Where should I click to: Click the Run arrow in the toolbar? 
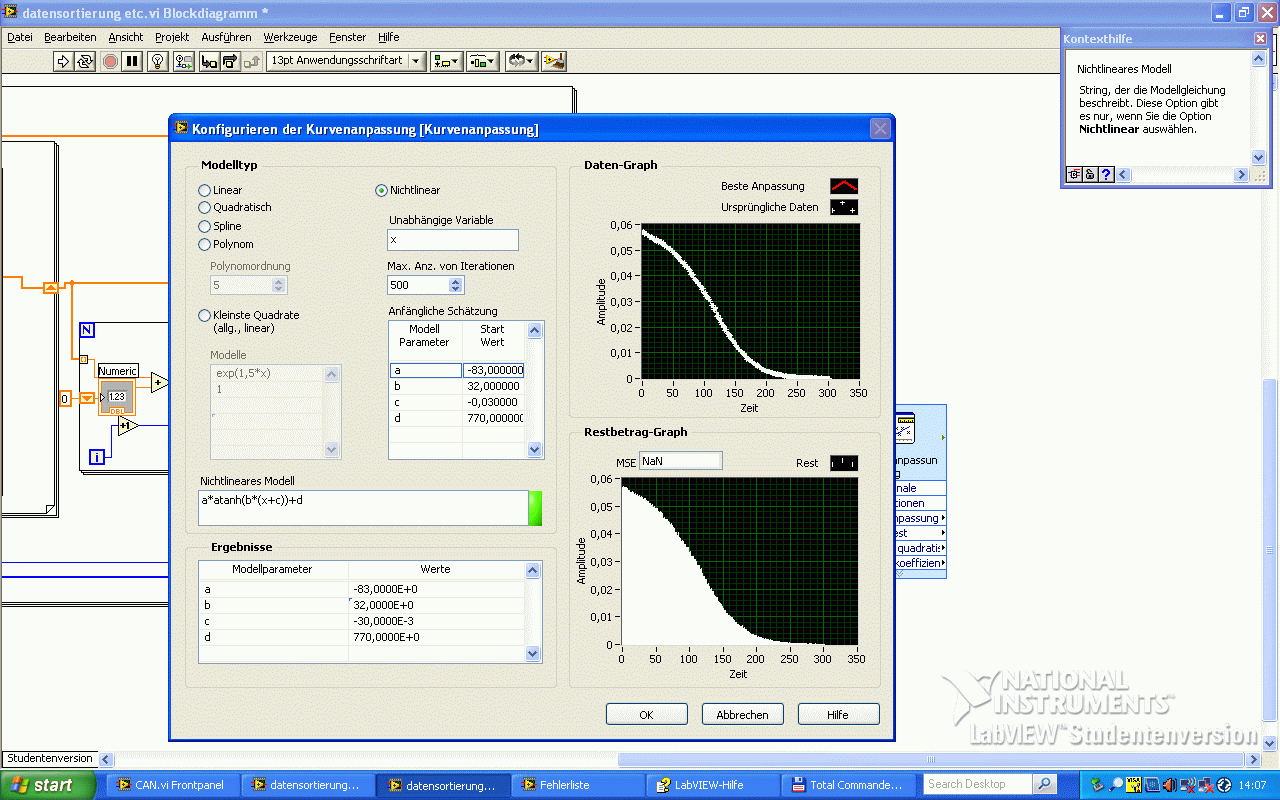click(x=64, y=61)
